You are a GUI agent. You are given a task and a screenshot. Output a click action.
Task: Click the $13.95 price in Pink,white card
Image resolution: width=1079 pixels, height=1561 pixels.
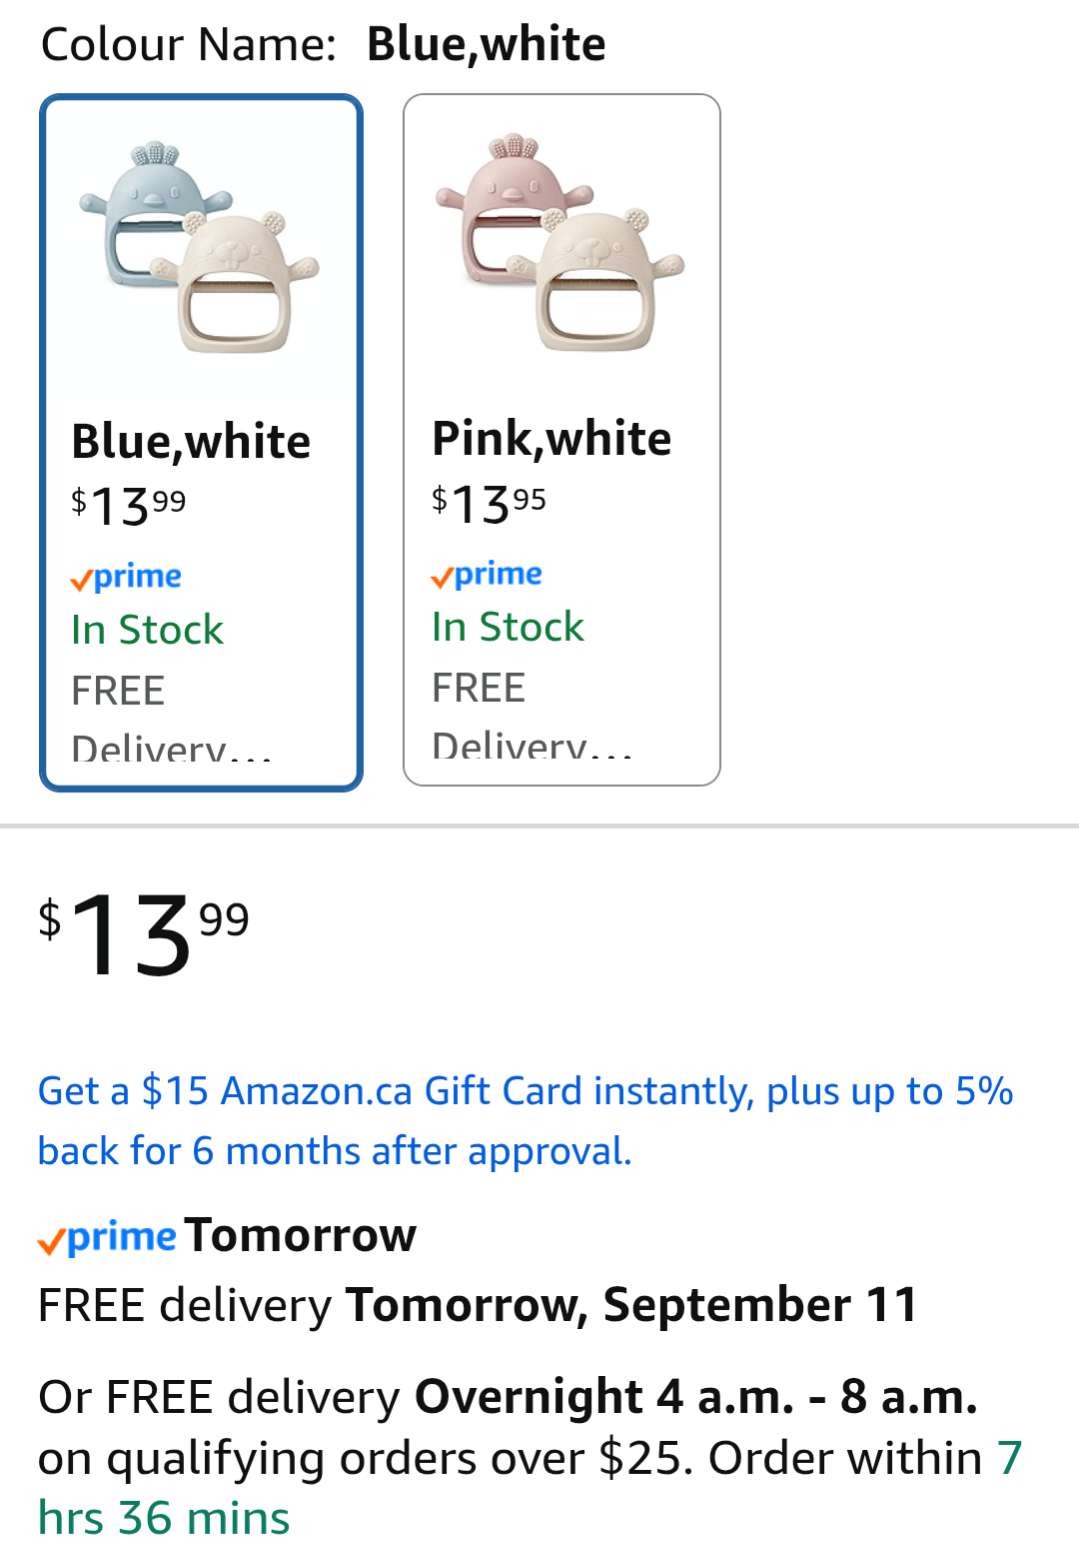click(x=489, y=503)
